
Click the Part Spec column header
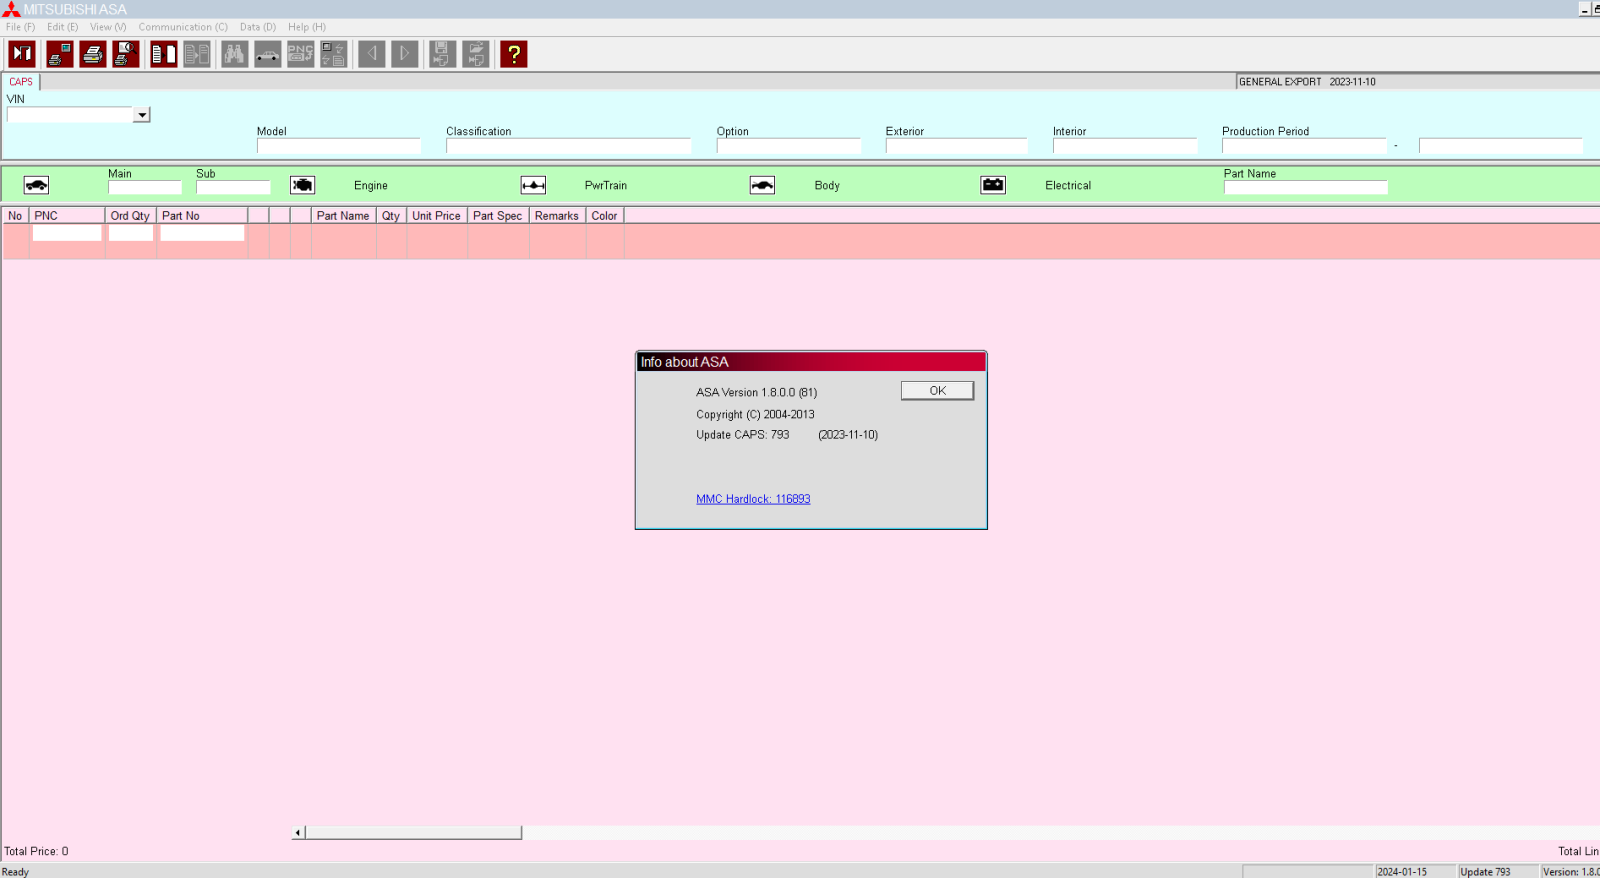[498, 216]
